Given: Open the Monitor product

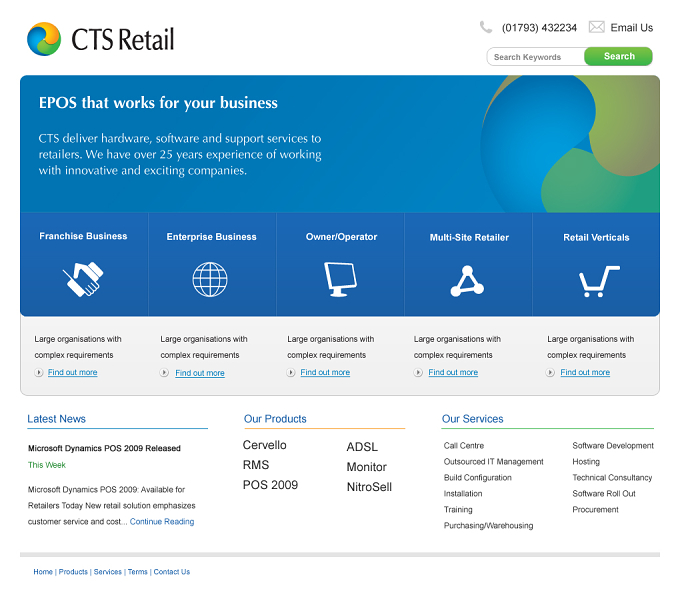Looking at the screenshot, I should (366, 467).
